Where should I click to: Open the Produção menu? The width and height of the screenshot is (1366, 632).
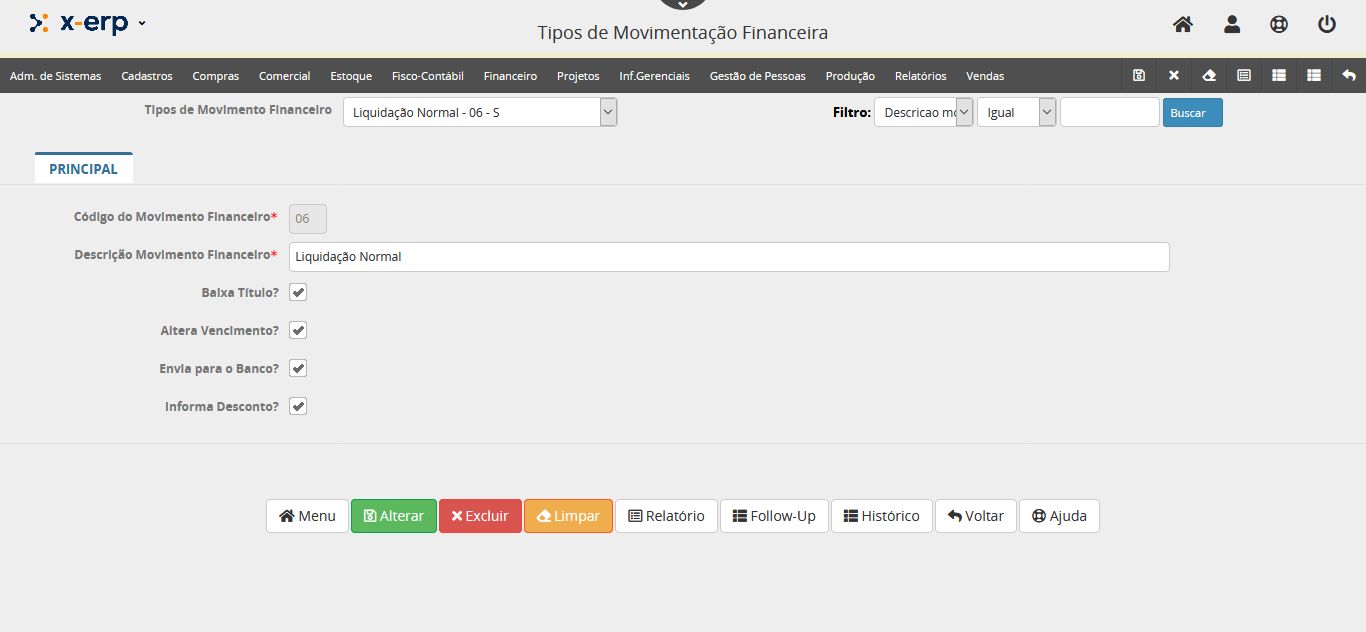click(850, 76)
